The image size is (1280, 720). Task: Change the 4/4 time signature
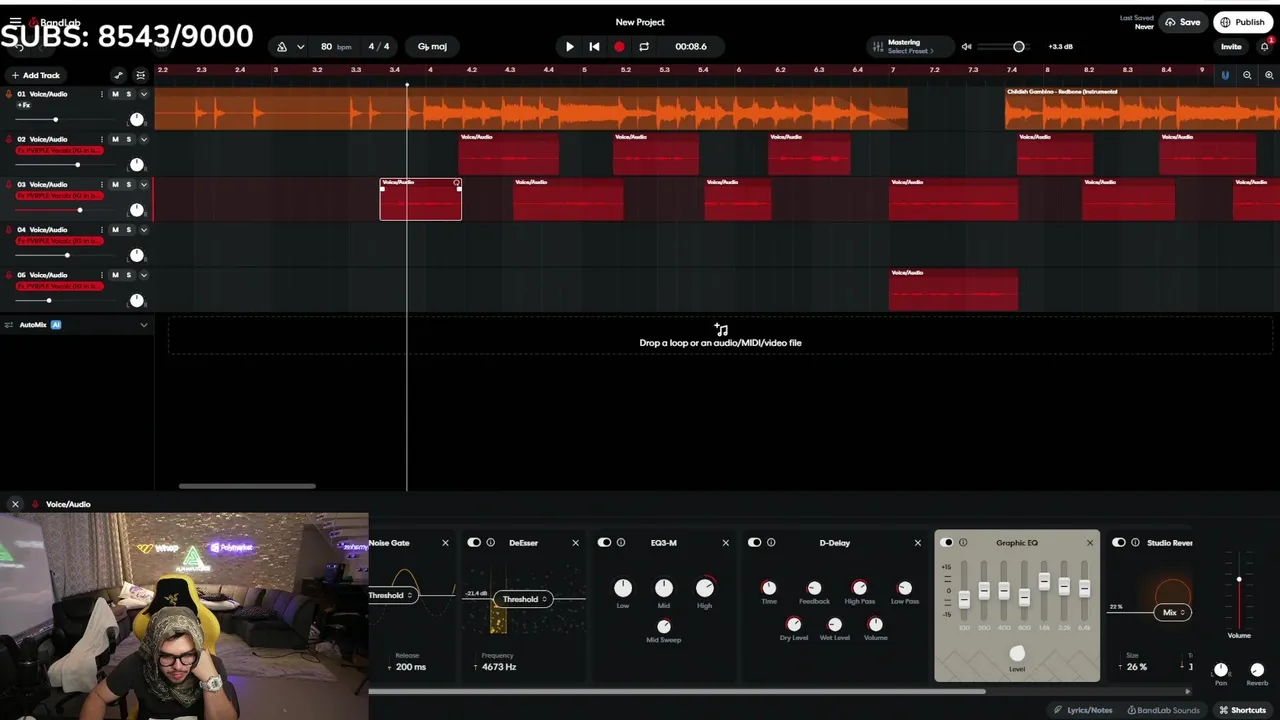point(379,47)
